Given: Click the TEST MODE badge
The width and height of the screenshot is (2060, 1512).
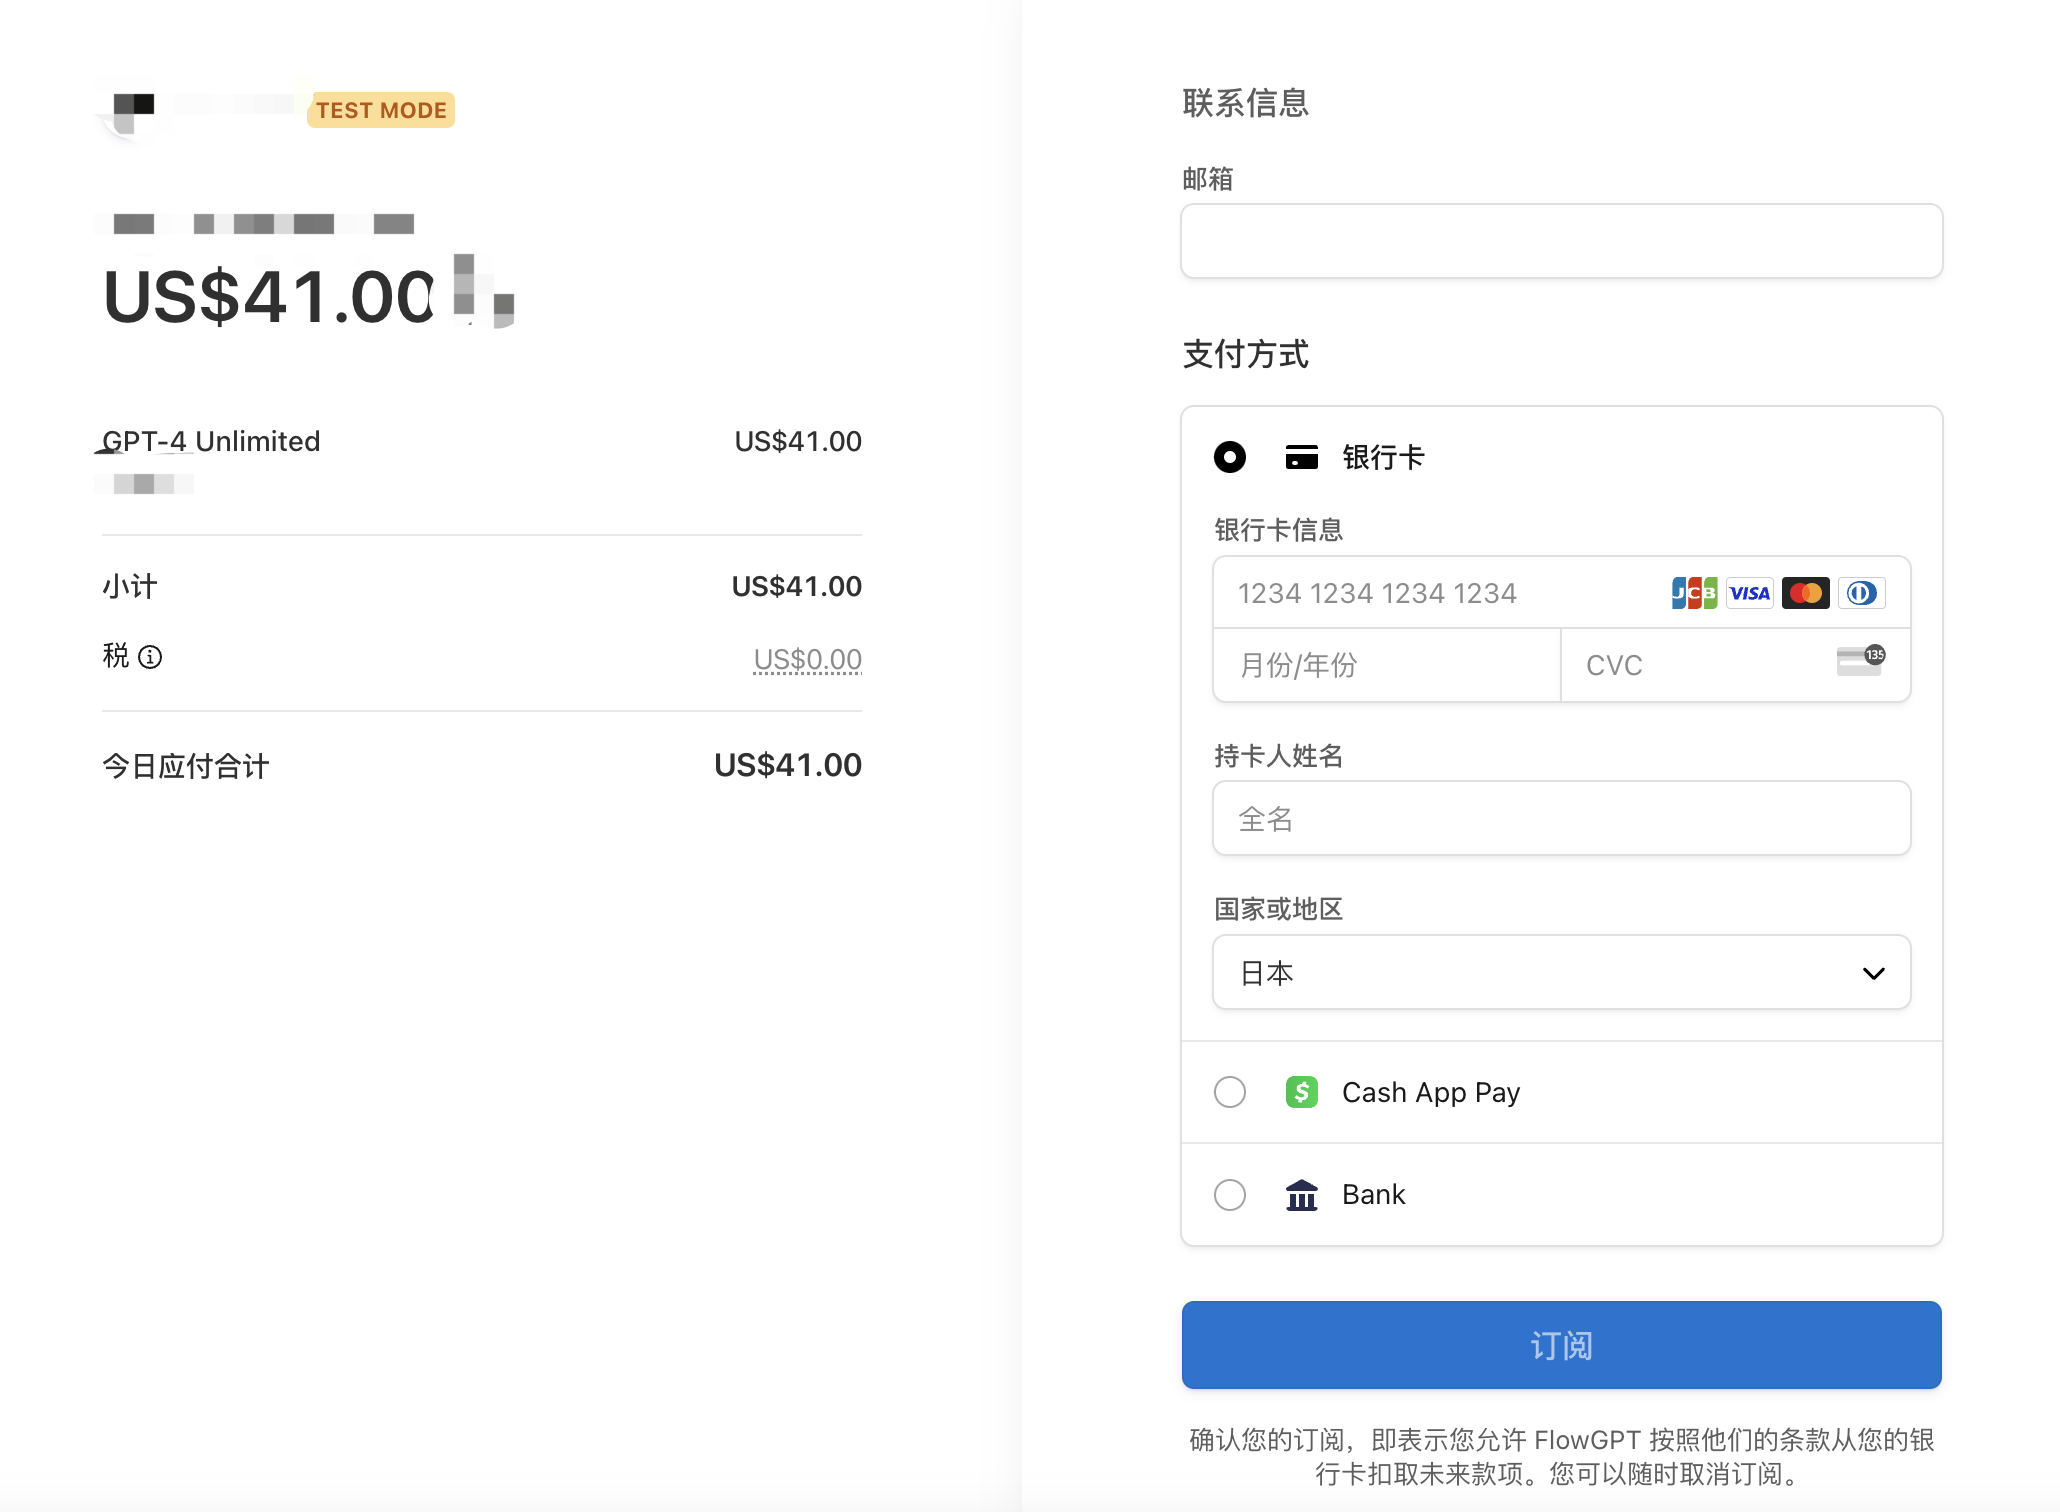Looking at the screenshot, I should pos(381,110).
